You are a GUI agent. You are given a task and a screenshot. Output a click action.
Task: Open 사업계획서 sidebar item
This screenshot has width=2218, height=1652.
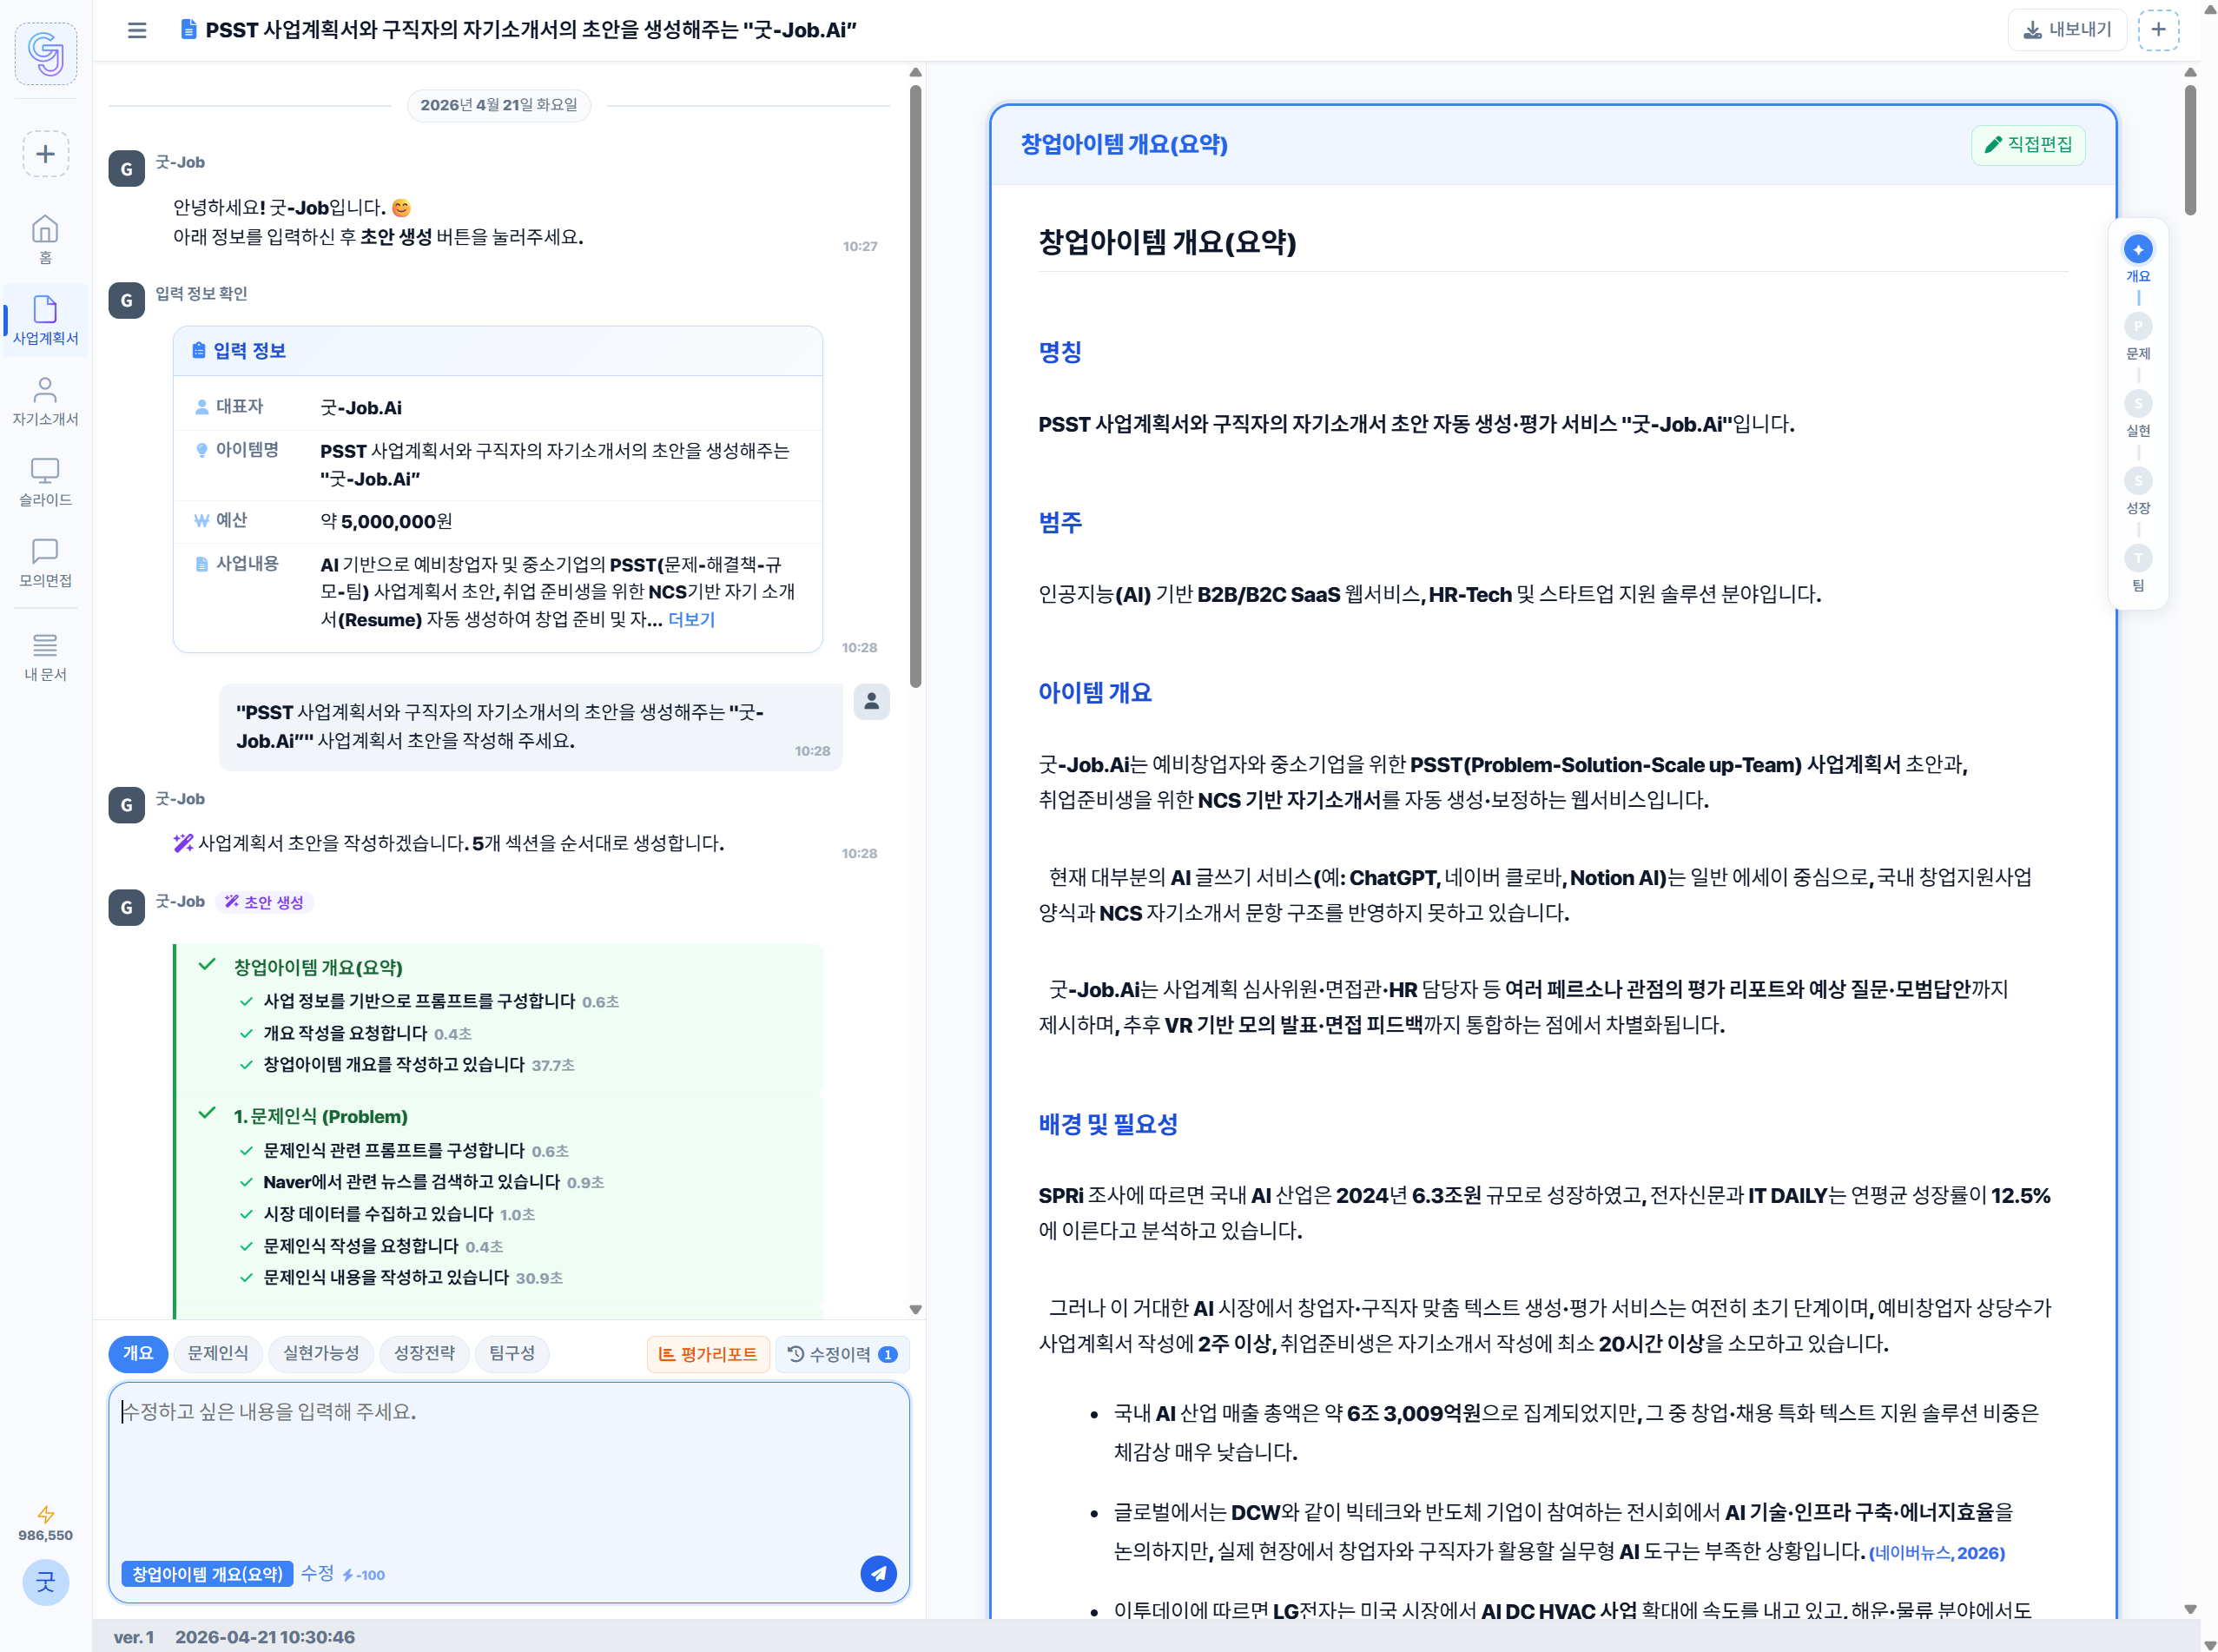45,320
